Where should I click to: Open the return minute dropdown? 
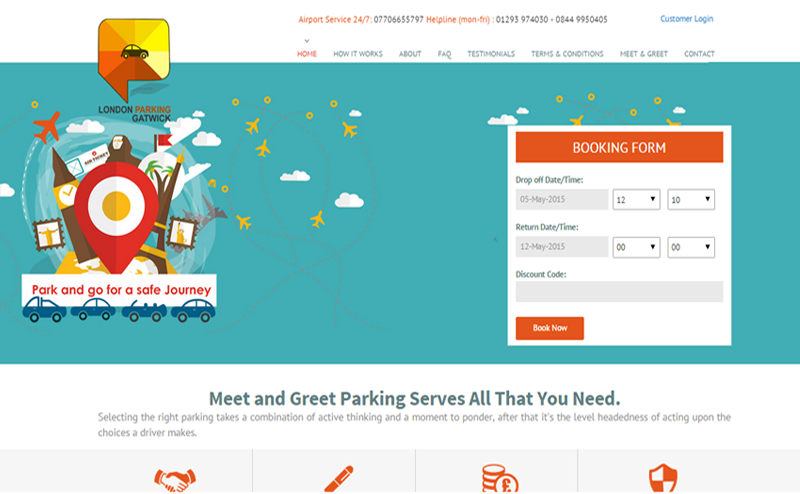click(x=691, y=247)
